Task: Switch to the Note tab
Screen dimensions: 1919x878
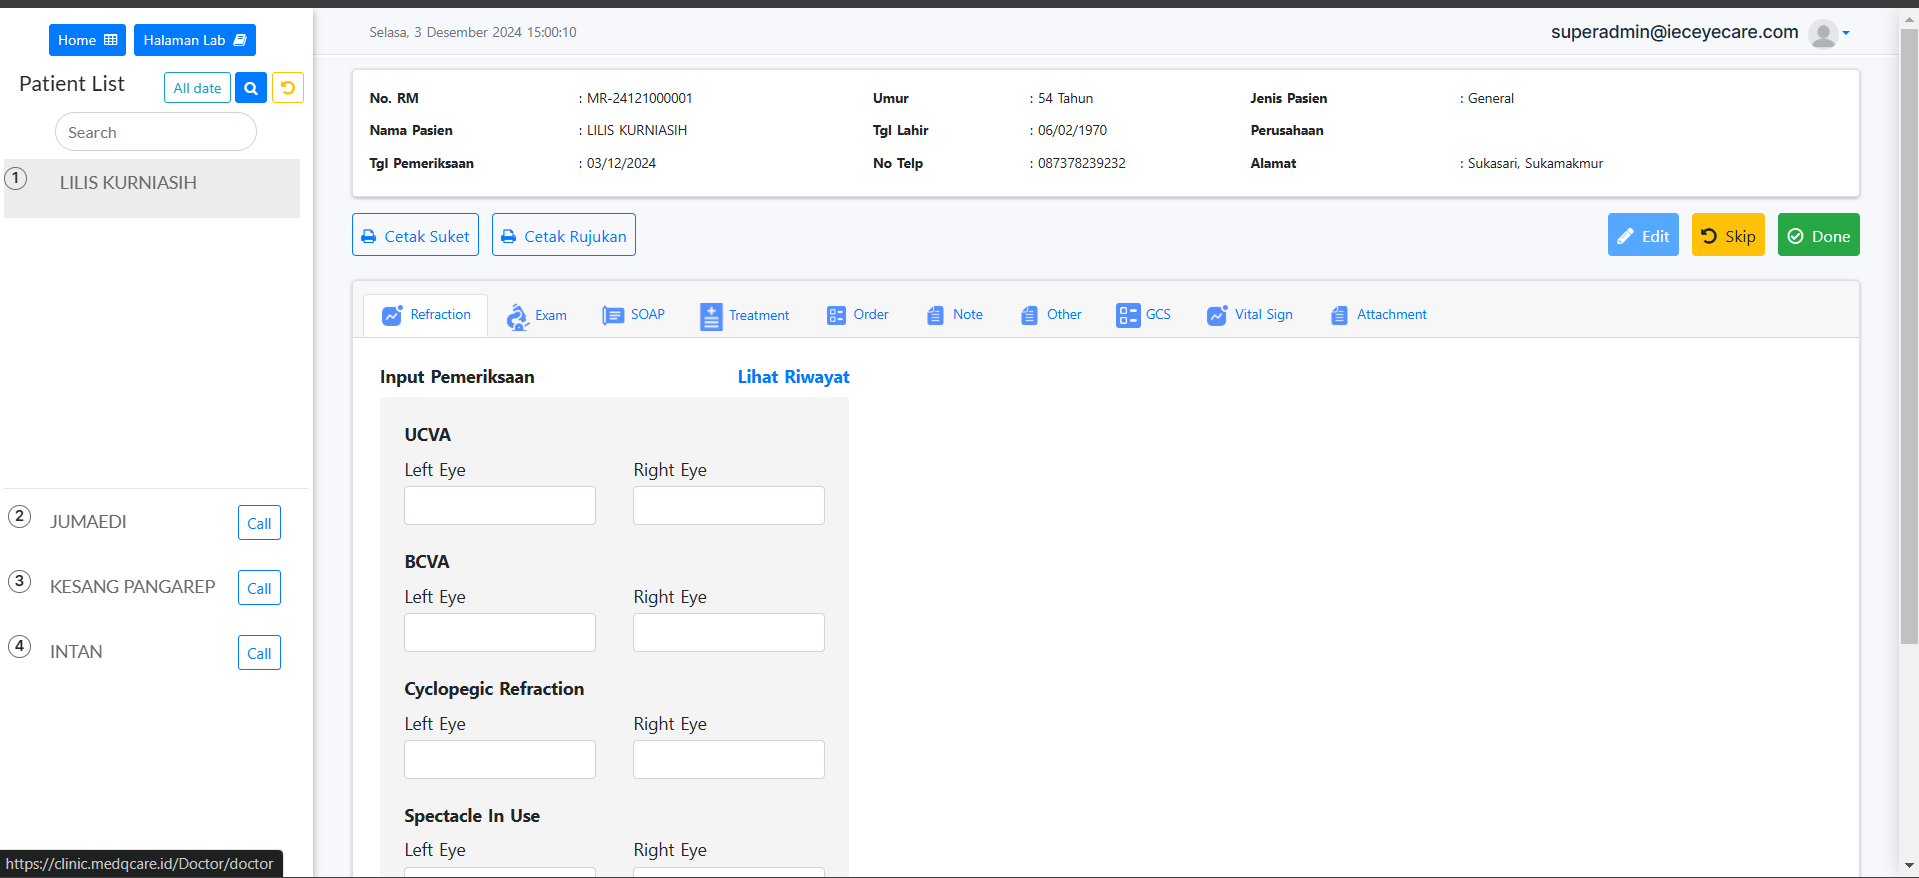Action: [x=955, y=315]
